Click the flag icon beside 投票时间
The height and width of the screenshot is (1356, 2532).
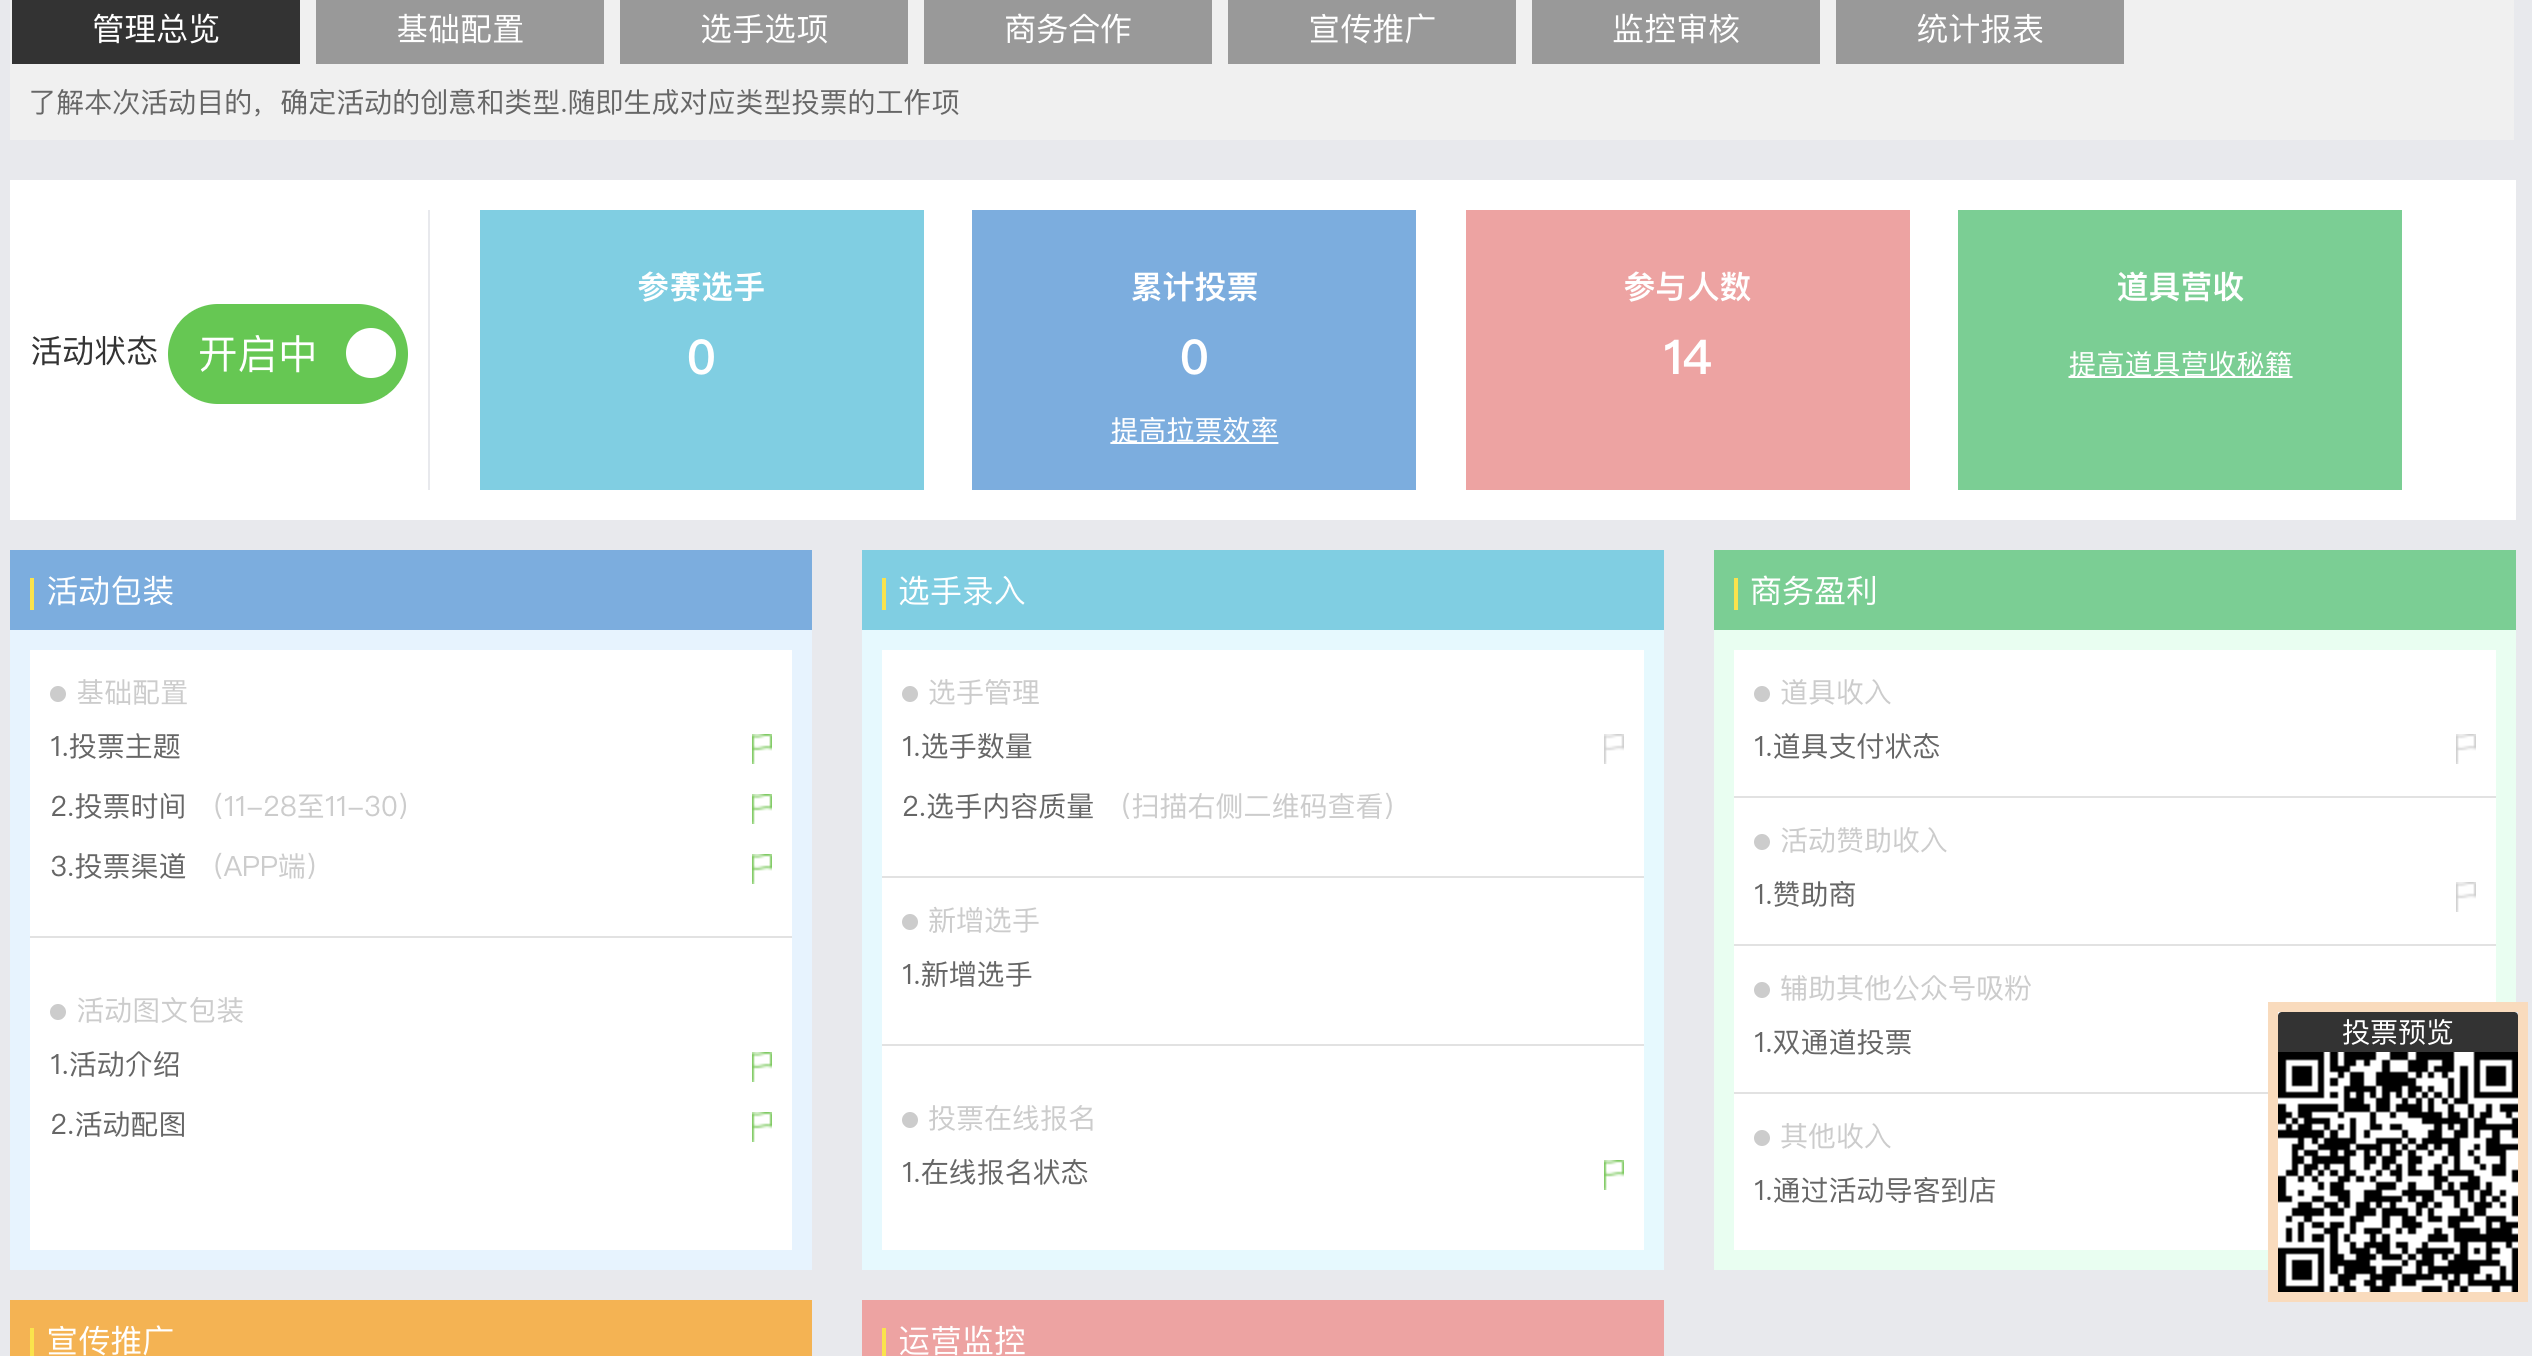pyautogui.click(x=761, y=807)
